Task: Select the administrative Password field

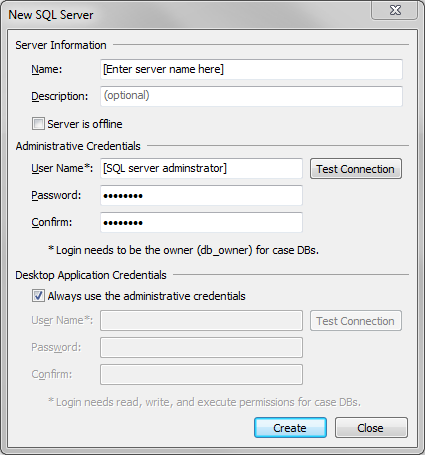Action: click(201, 195)
